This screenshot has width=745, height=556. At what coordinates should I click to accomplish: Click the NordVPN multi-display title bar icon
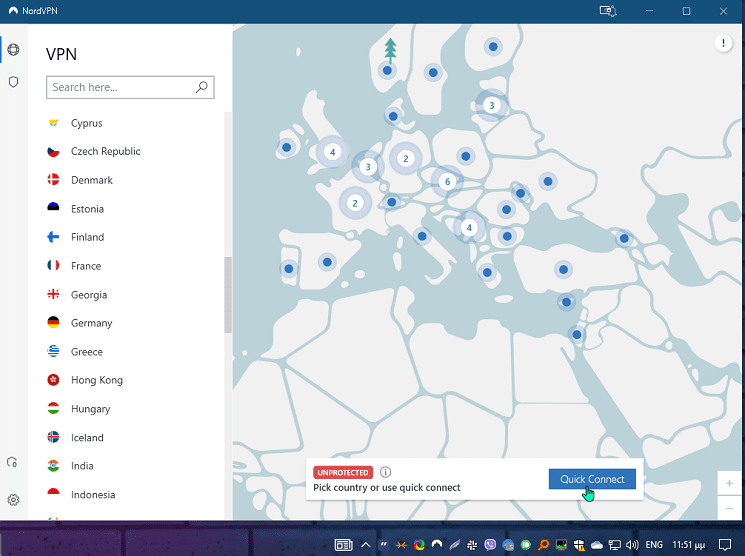point(608,10)
